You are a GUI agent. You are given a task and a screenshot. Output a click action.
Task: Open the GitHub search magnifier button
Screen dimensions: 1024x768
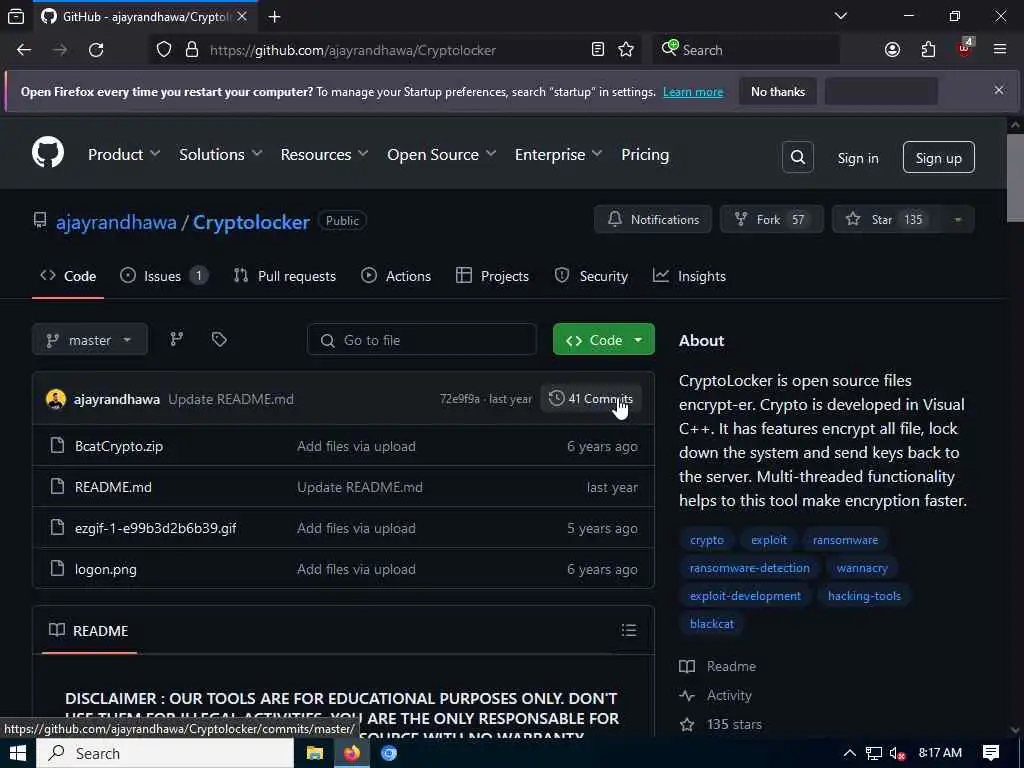point(797,157)
